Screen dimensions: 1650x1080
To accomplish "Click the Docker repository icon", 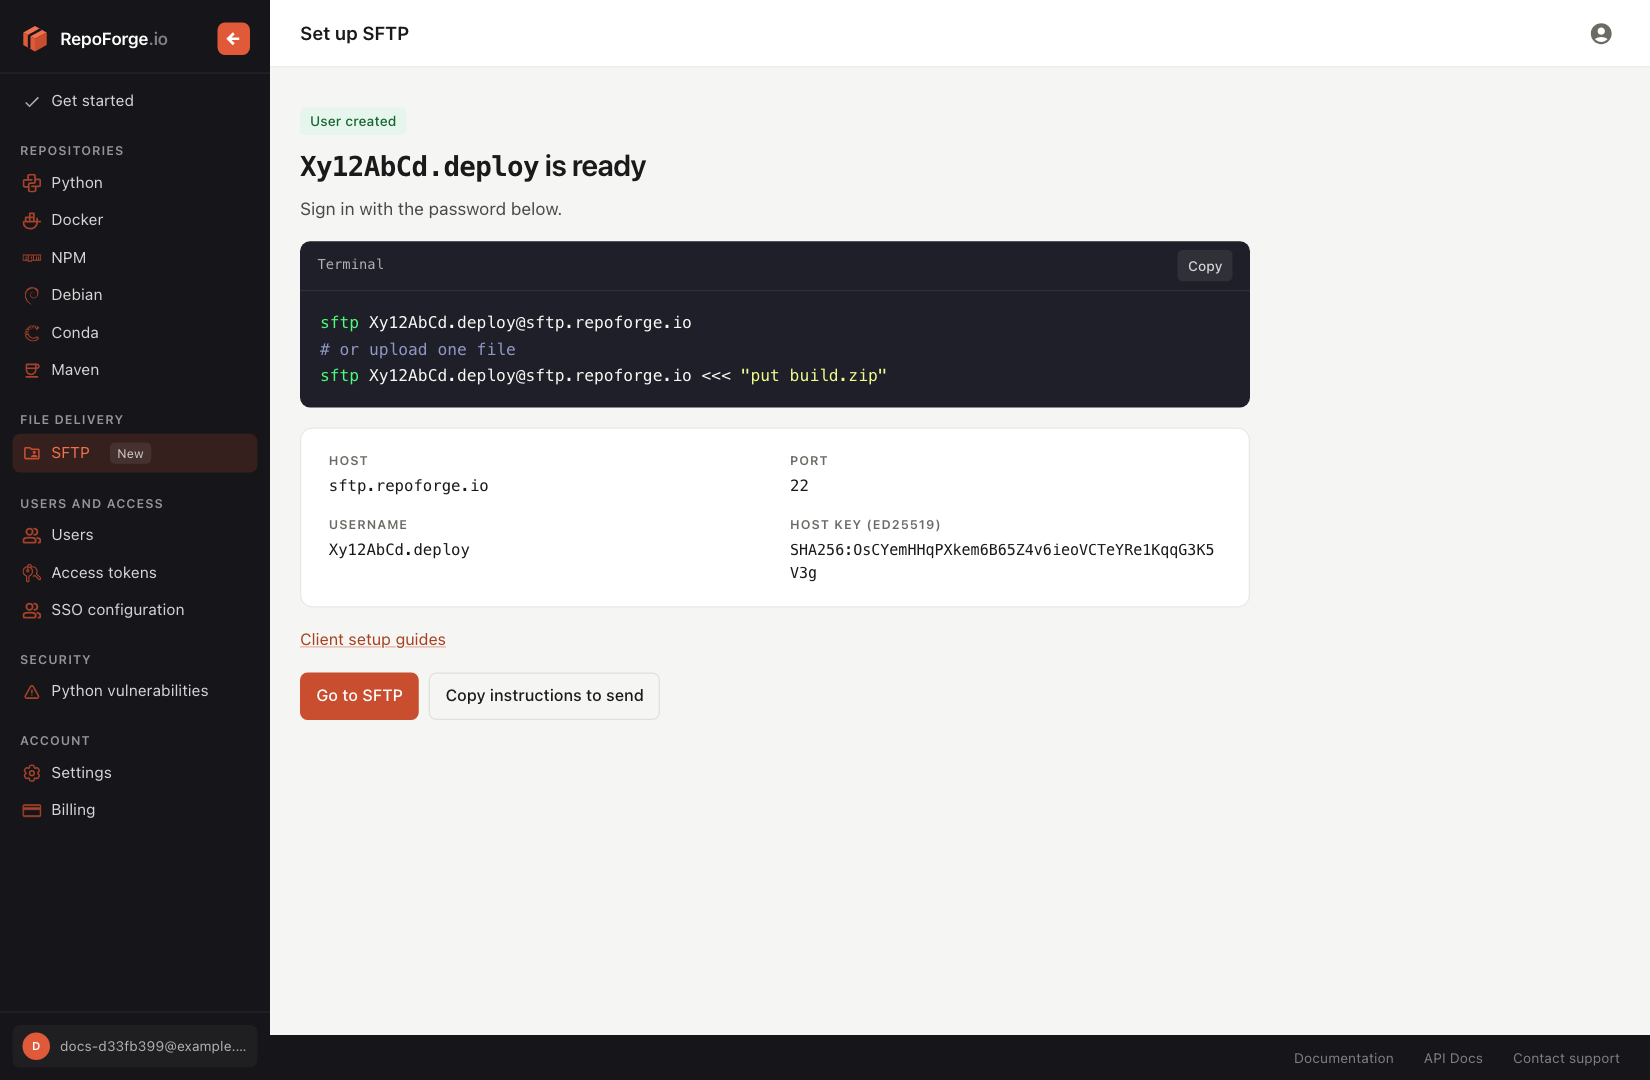I will [32, 220].
